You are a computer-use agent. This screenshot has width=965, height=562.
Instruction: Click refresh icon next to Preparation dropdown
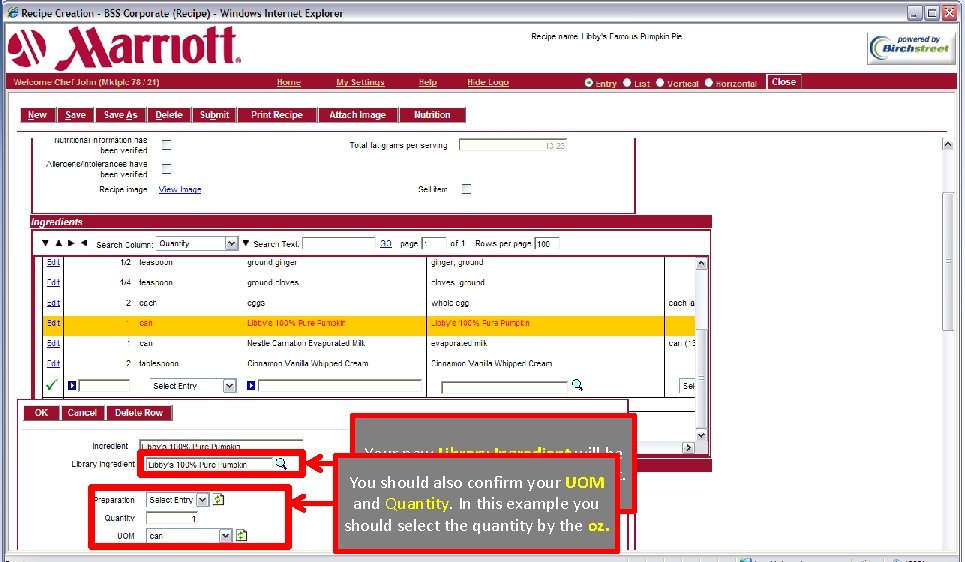click(218, 499)
